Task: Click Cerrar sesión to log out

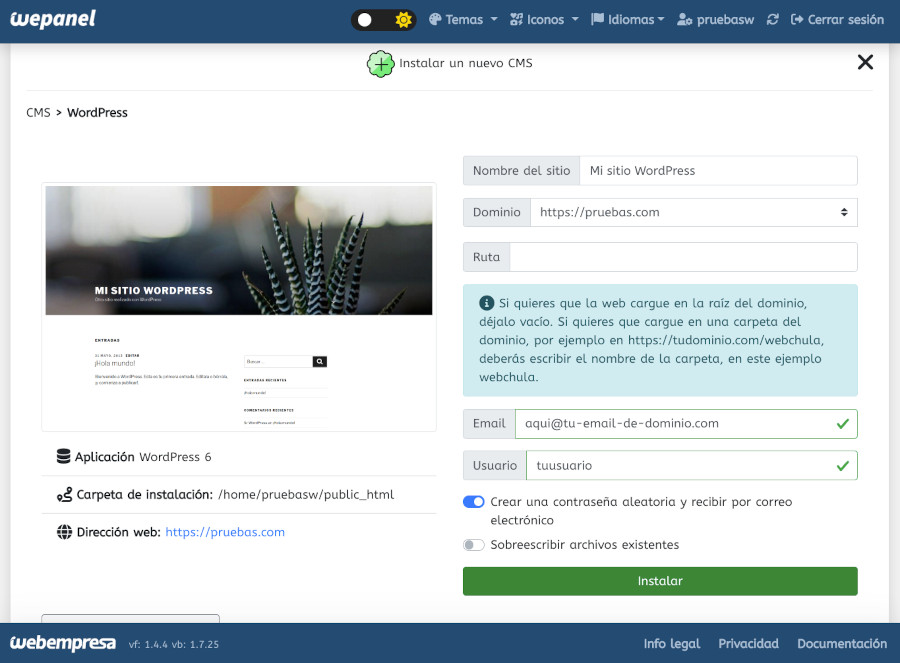Action: point(837,20)
